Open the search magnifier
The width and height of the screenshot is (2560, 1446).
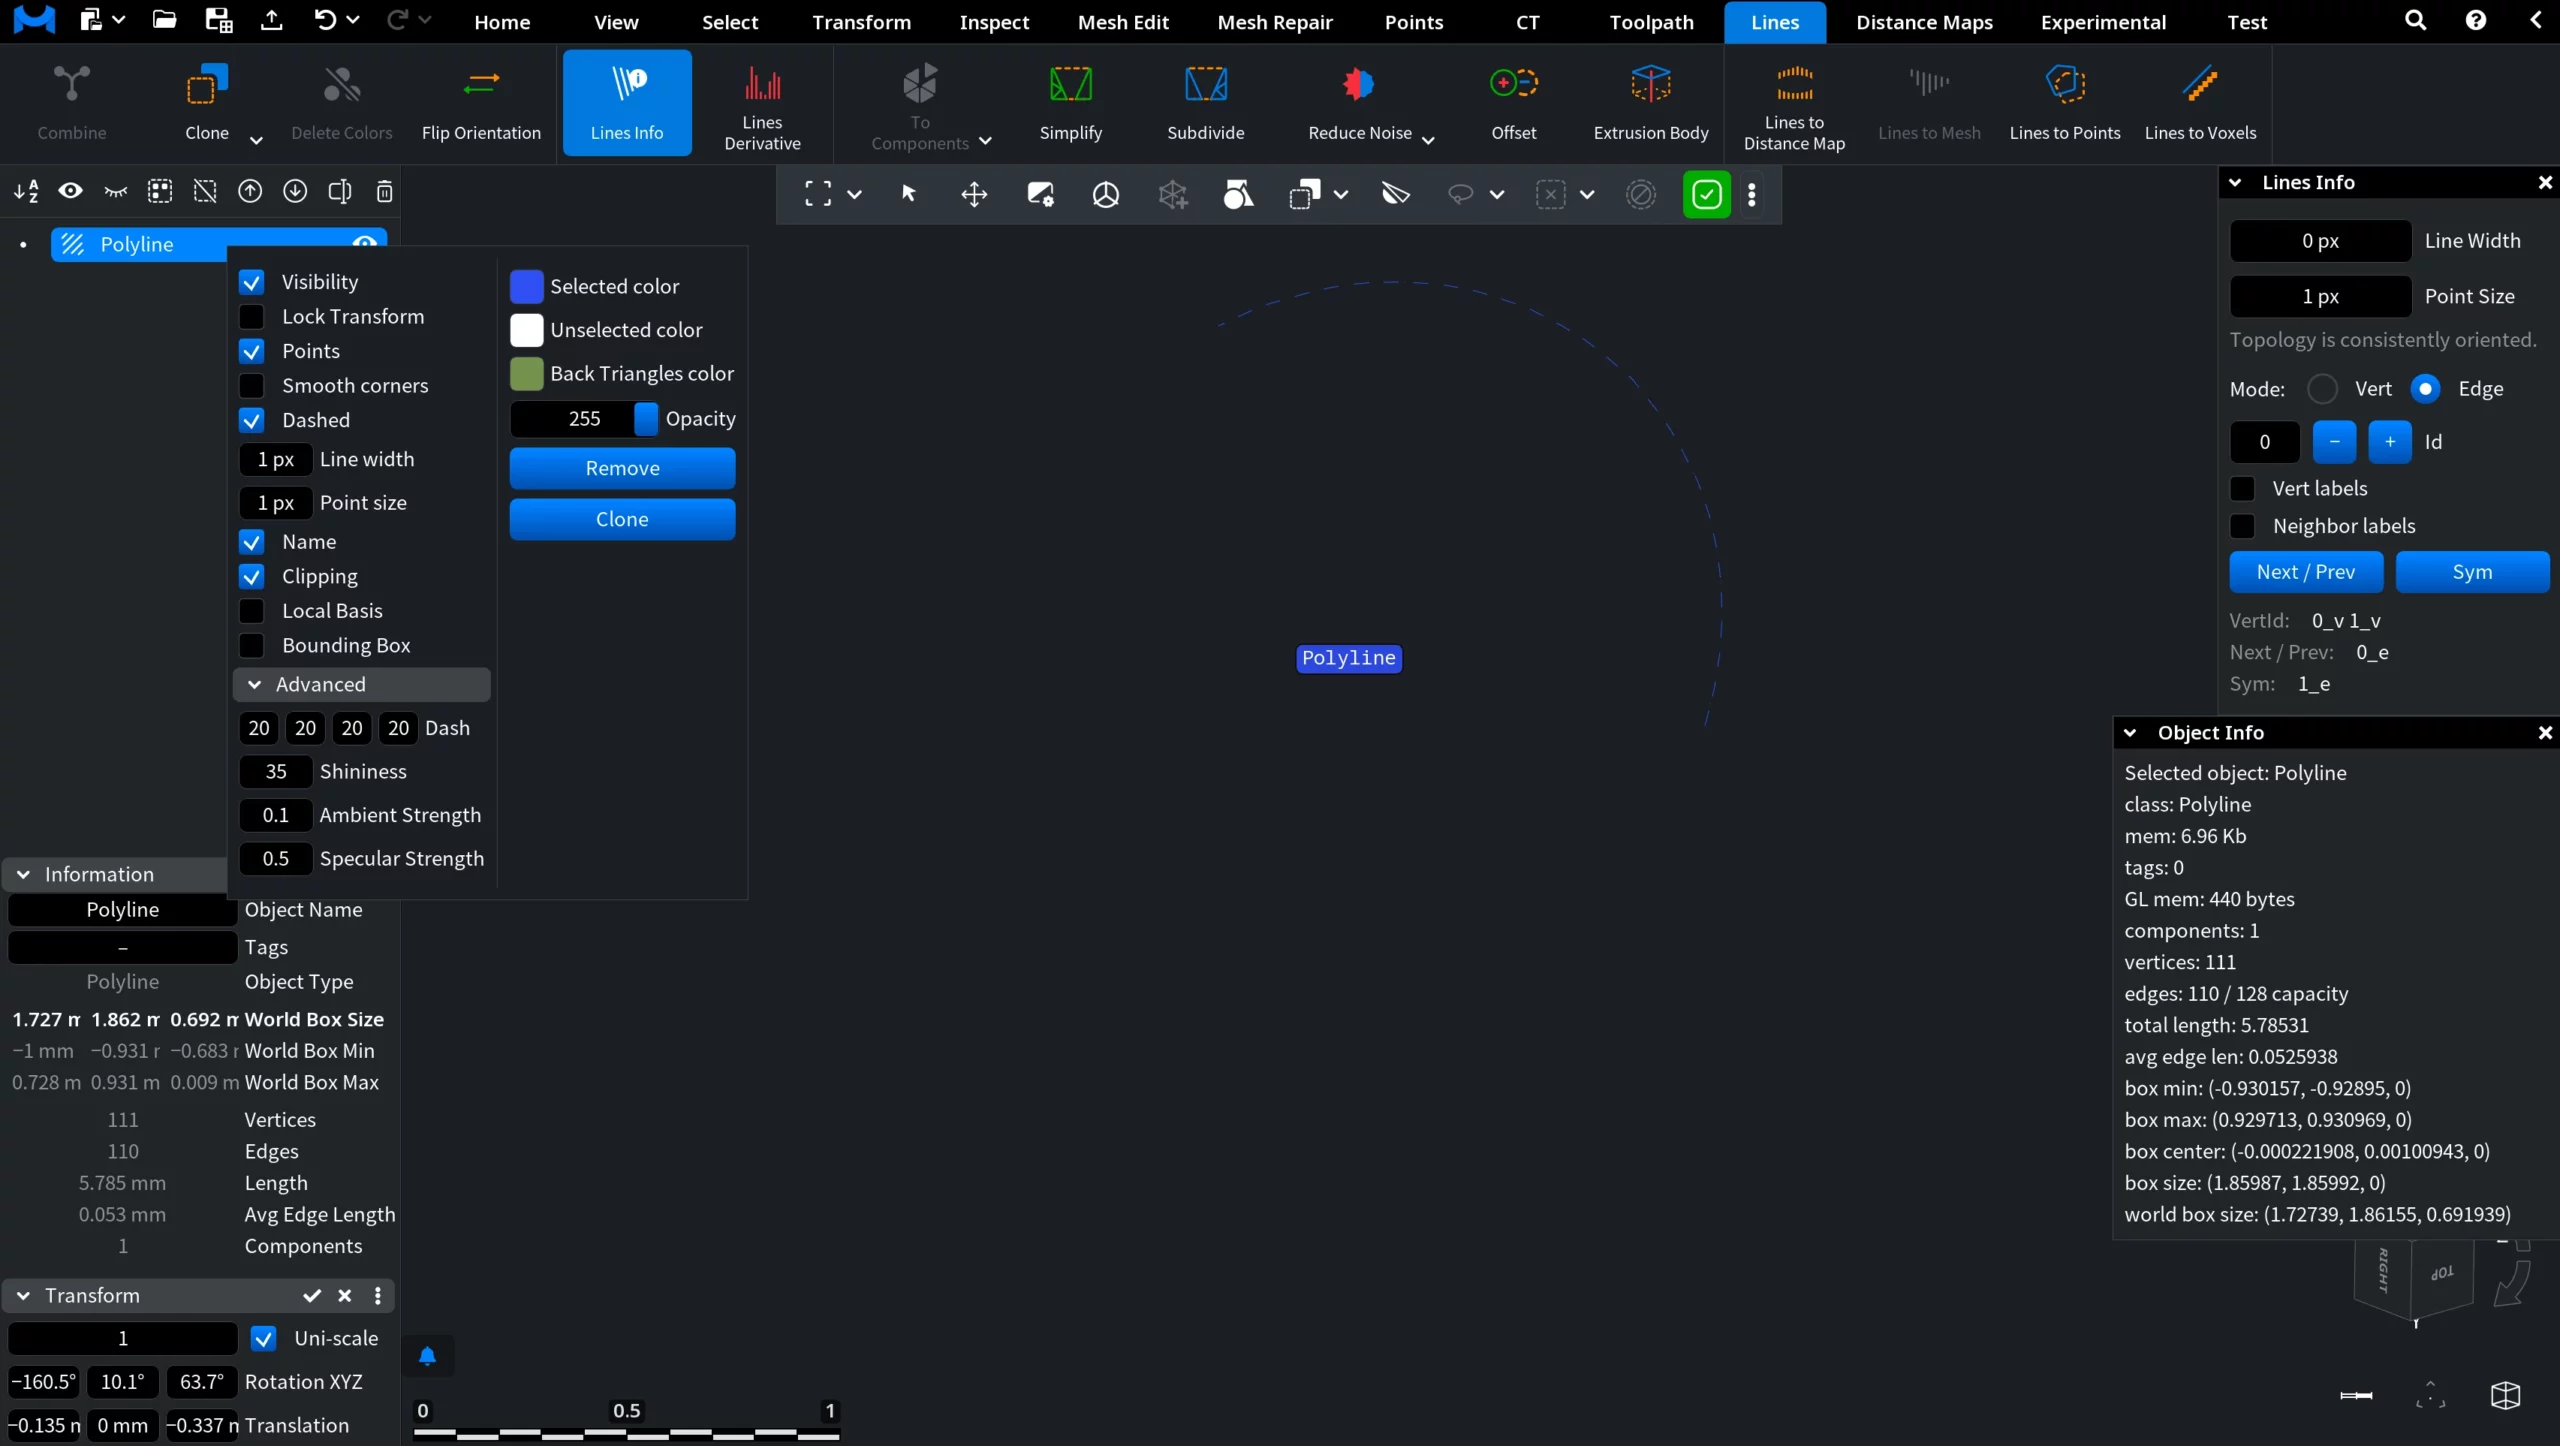2415,20
